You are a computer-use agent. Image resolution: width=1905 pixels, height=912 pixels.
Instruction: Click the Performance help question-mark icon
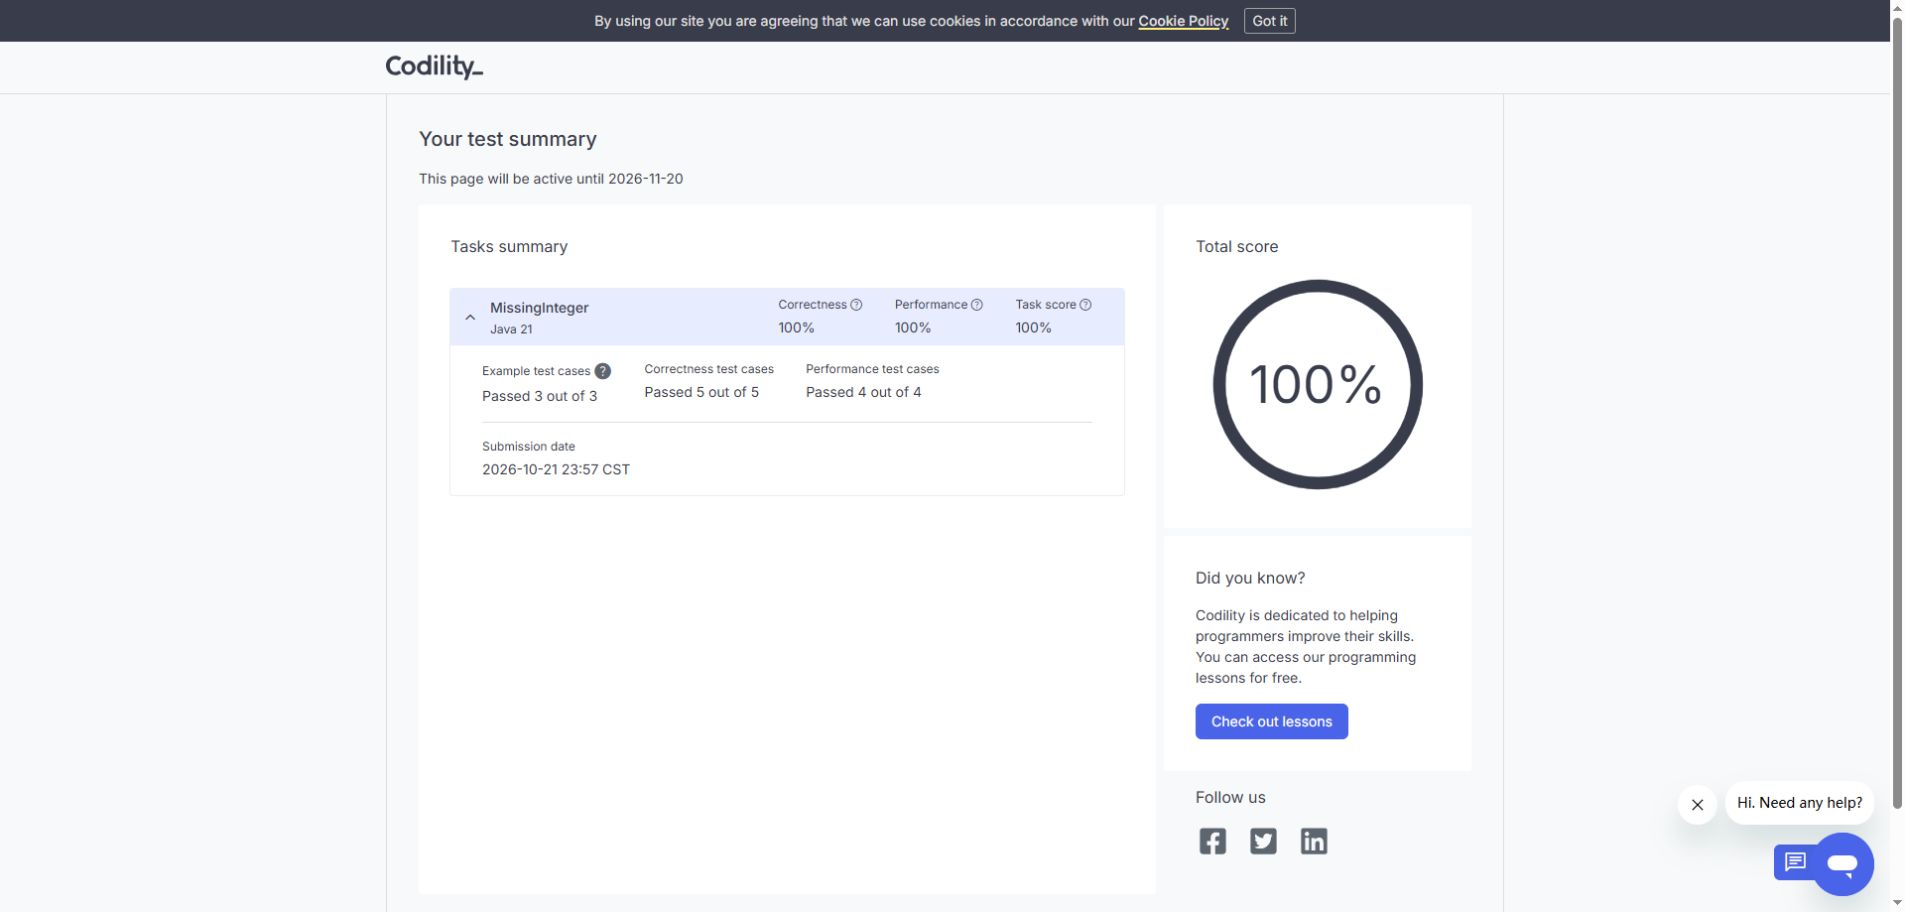[977, 305]
